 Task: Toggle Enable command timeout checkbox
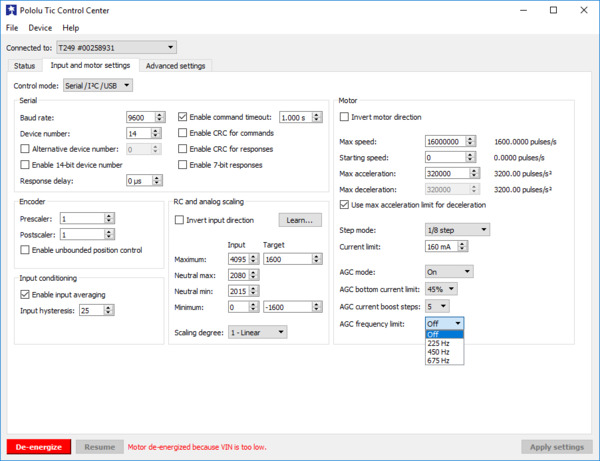coord(183,117)
